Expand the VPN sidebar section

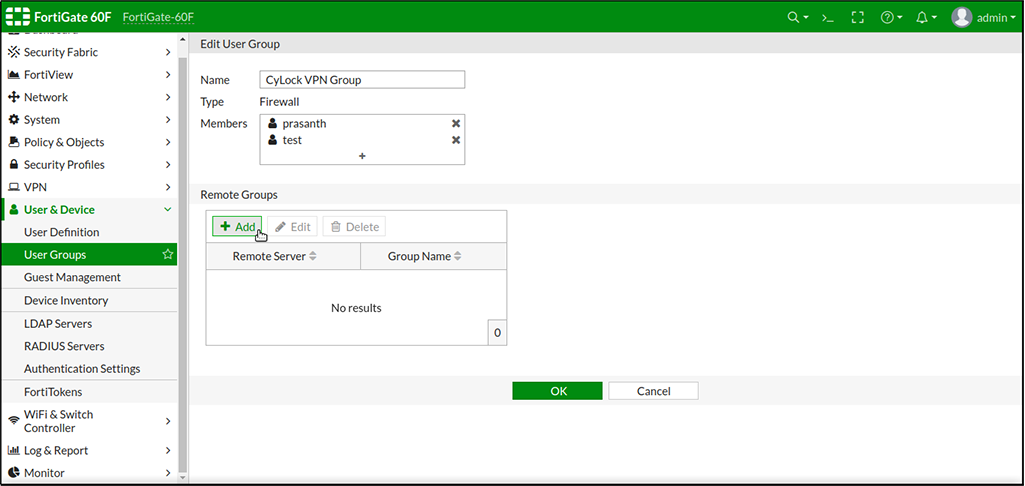[88, 187]
